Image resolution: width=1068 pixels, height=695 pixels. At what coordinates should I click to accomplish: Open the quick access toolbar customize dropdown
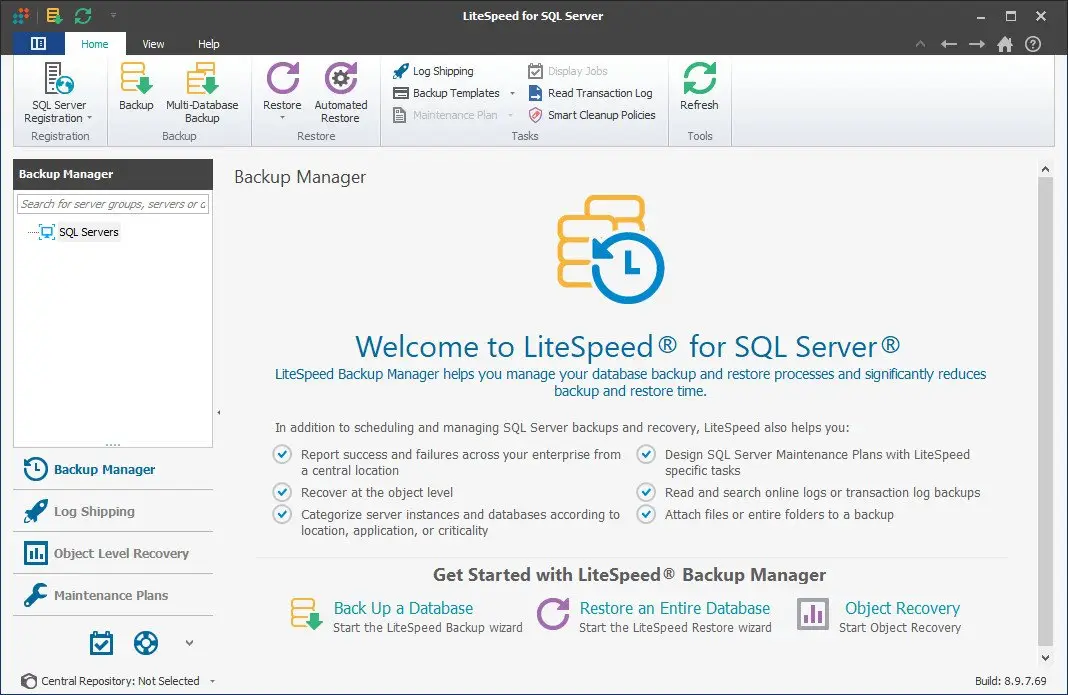click(113, 15)
